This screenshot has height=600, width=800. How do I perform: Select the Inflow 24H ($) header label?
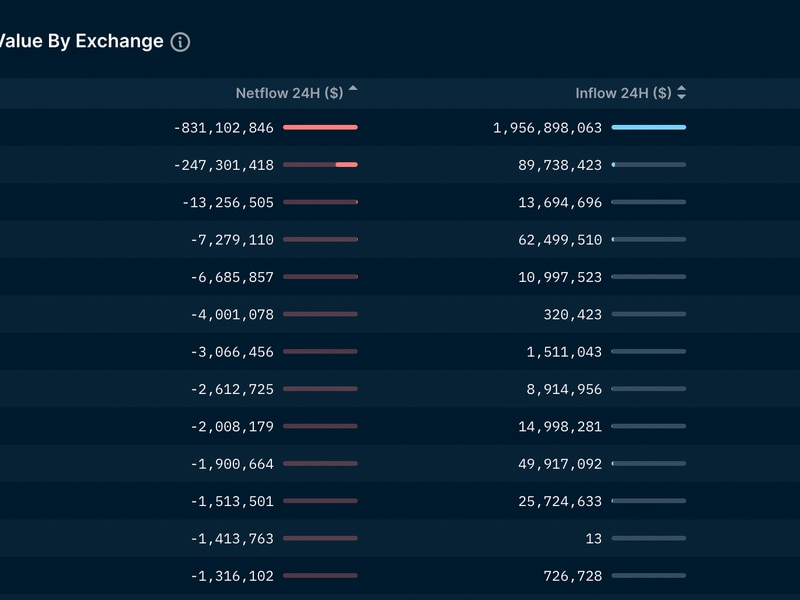point(623,93)
